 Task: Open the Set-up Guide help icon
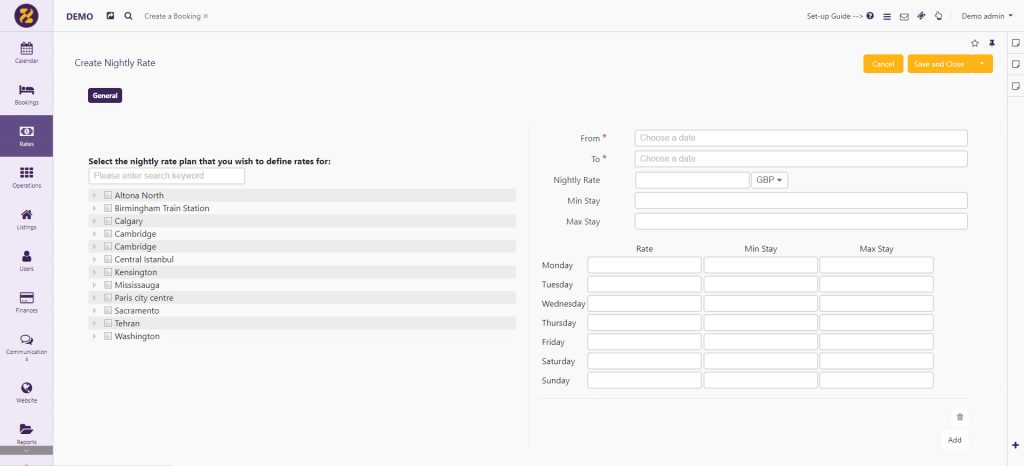(870, 16)
